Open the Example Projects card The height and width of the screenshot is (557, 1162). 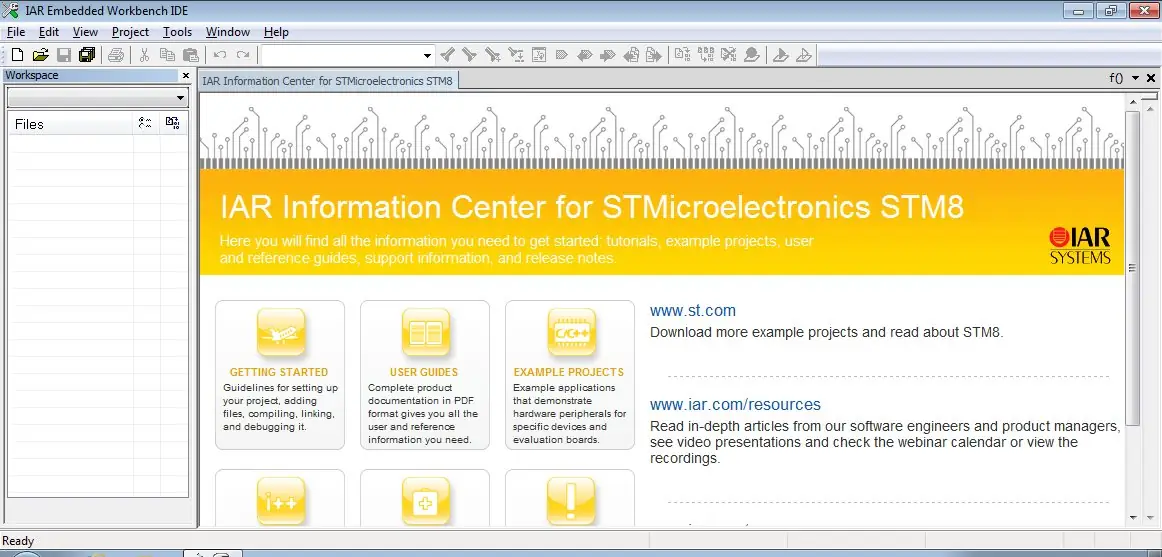[x=570, y=375]
